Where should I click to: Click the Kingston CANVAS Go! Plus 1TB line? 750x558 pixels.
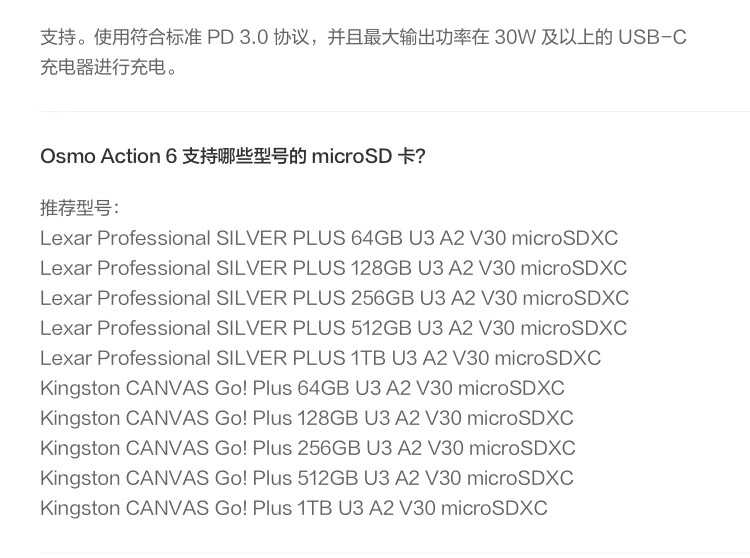(293, 508)
